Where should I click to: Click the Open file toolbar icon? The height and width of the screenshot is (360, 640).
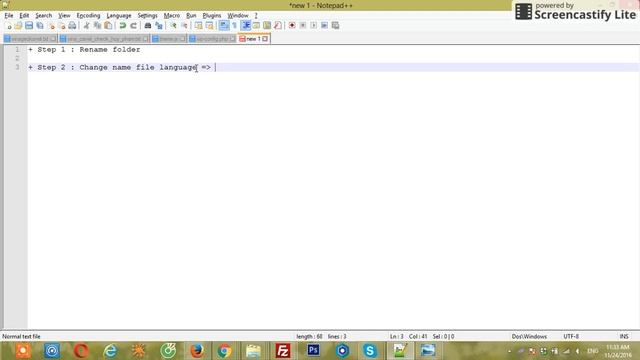pos(18,25)
